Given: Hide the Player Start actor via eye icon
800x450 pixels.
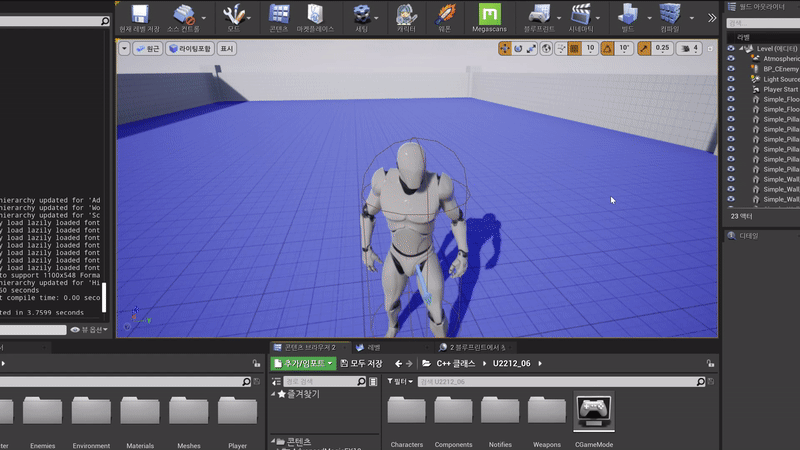Looking at the screenshot, I should click(x=731, y=89).
